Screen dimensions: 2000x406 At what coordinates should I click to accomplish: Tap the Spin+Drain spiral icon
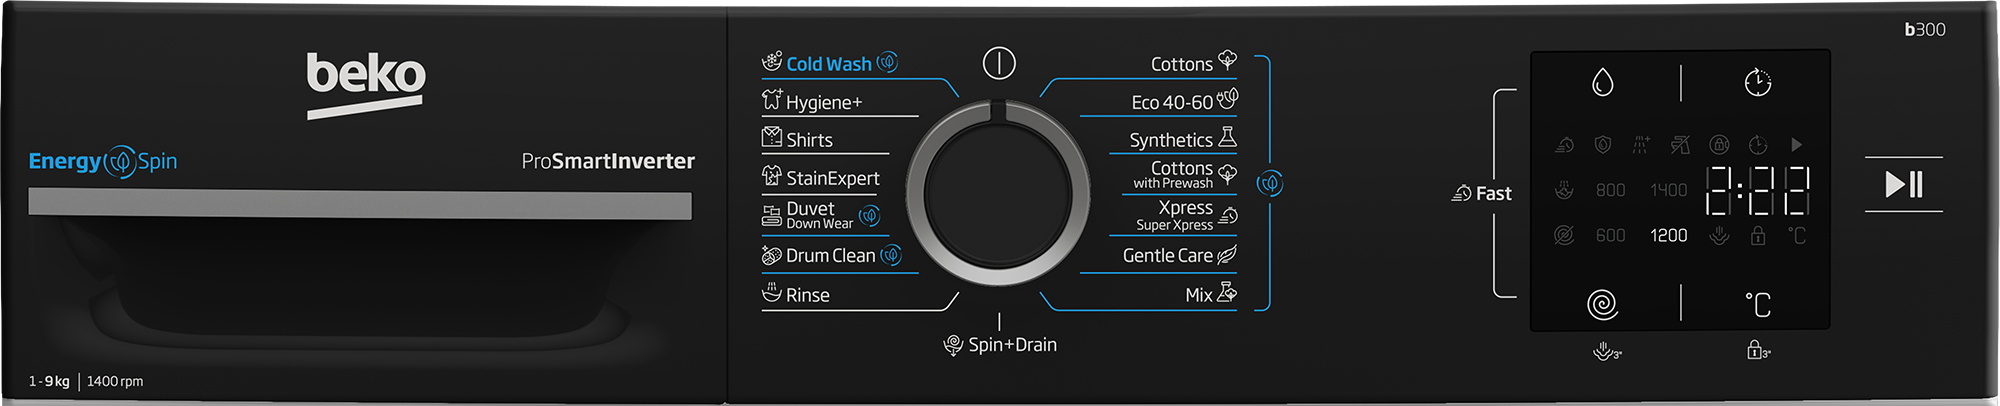coord(953,346)
